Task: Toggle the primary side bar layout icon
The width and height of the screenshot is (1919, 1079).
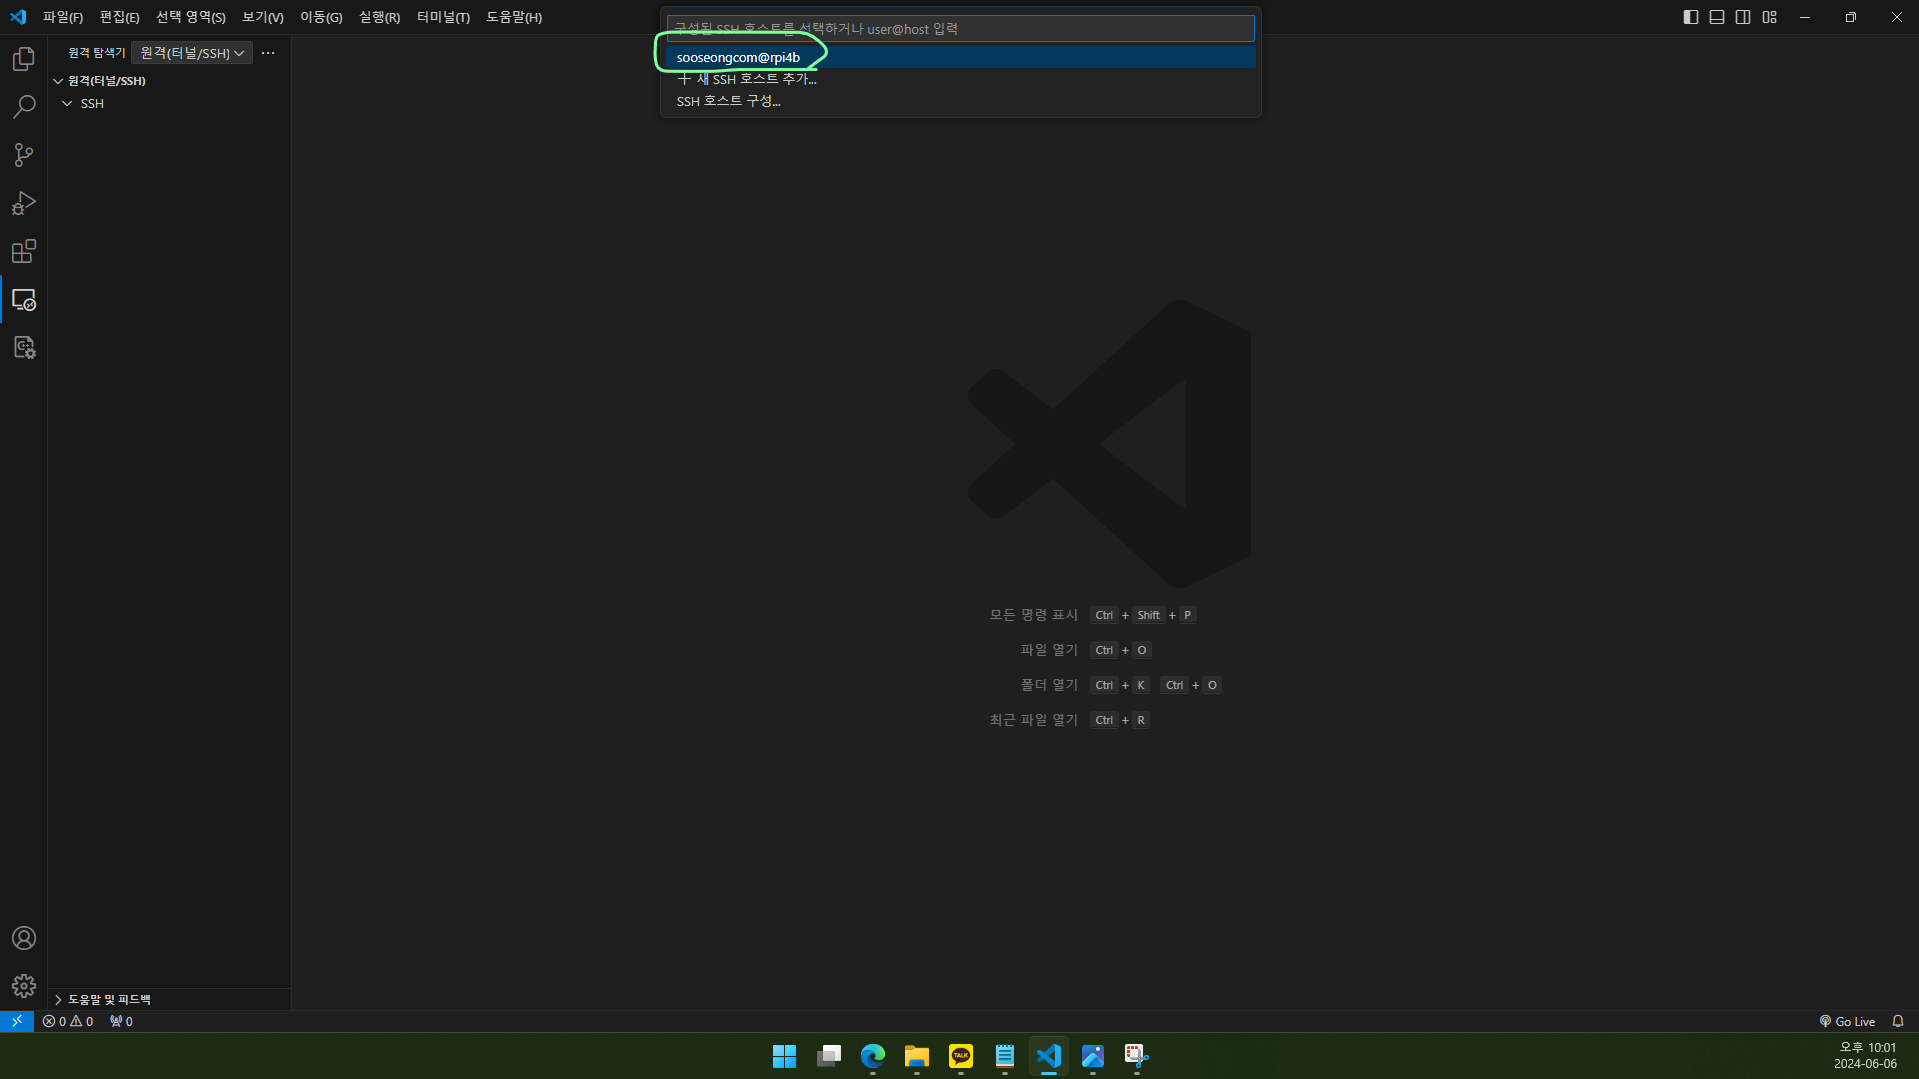Action: point(1691,17)
